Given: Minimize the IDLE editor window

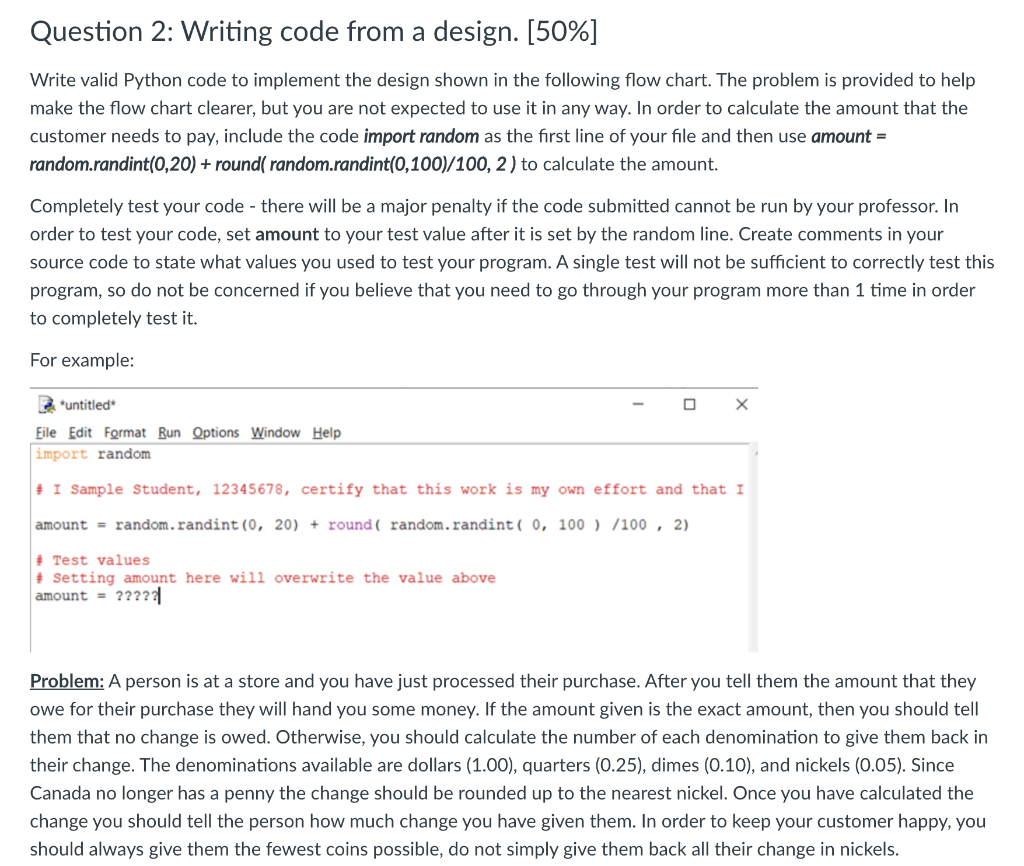Looking at the screenshot, I should (637, 404).
